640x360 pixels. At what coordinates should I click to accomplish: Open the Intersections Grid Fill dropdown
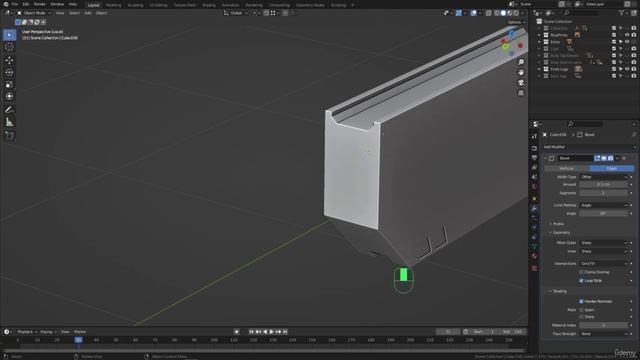click(604, 263)
